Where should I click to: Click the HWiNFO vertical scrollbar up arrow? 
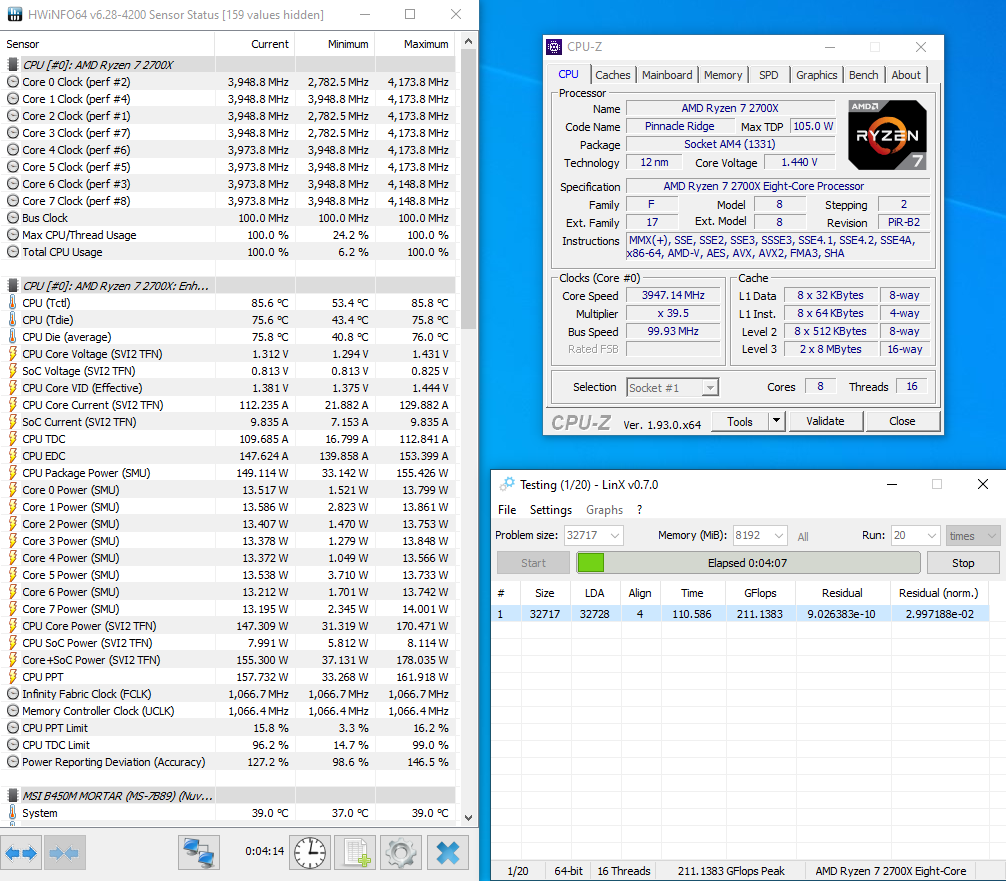(468, 41)
